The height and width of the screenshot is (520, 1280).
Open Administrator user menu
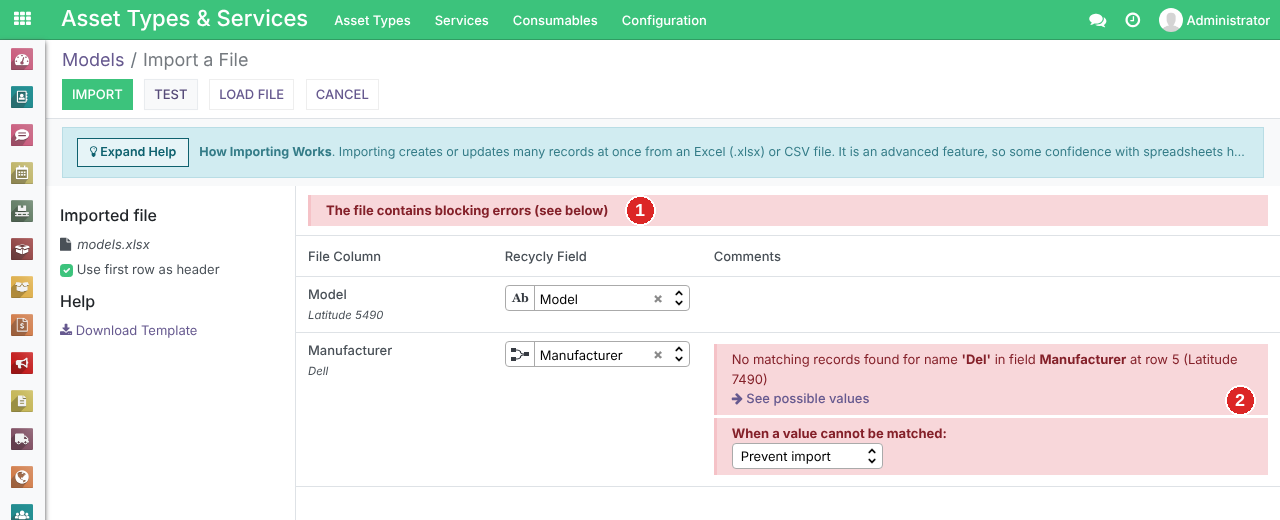click(x=1214, y=20)
